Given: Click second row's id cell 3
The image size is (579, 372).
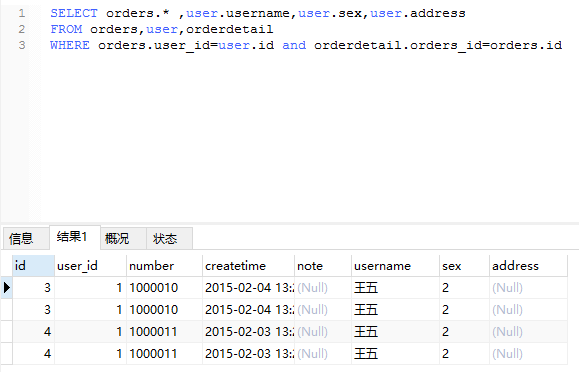Looking at the screenshot, I should (33, 310).
